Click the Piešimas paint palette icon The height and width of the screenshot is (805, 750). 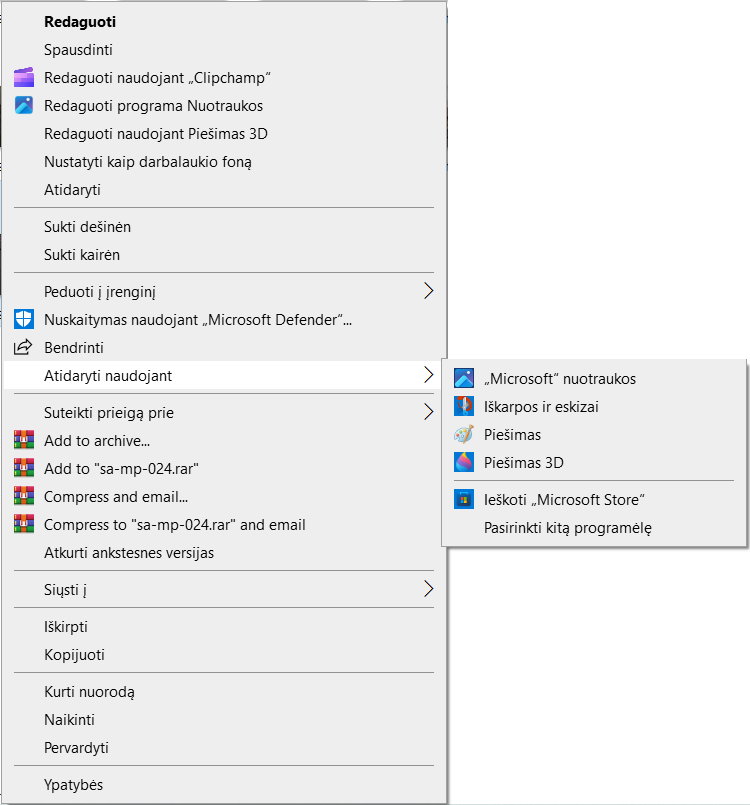point(464,435)
